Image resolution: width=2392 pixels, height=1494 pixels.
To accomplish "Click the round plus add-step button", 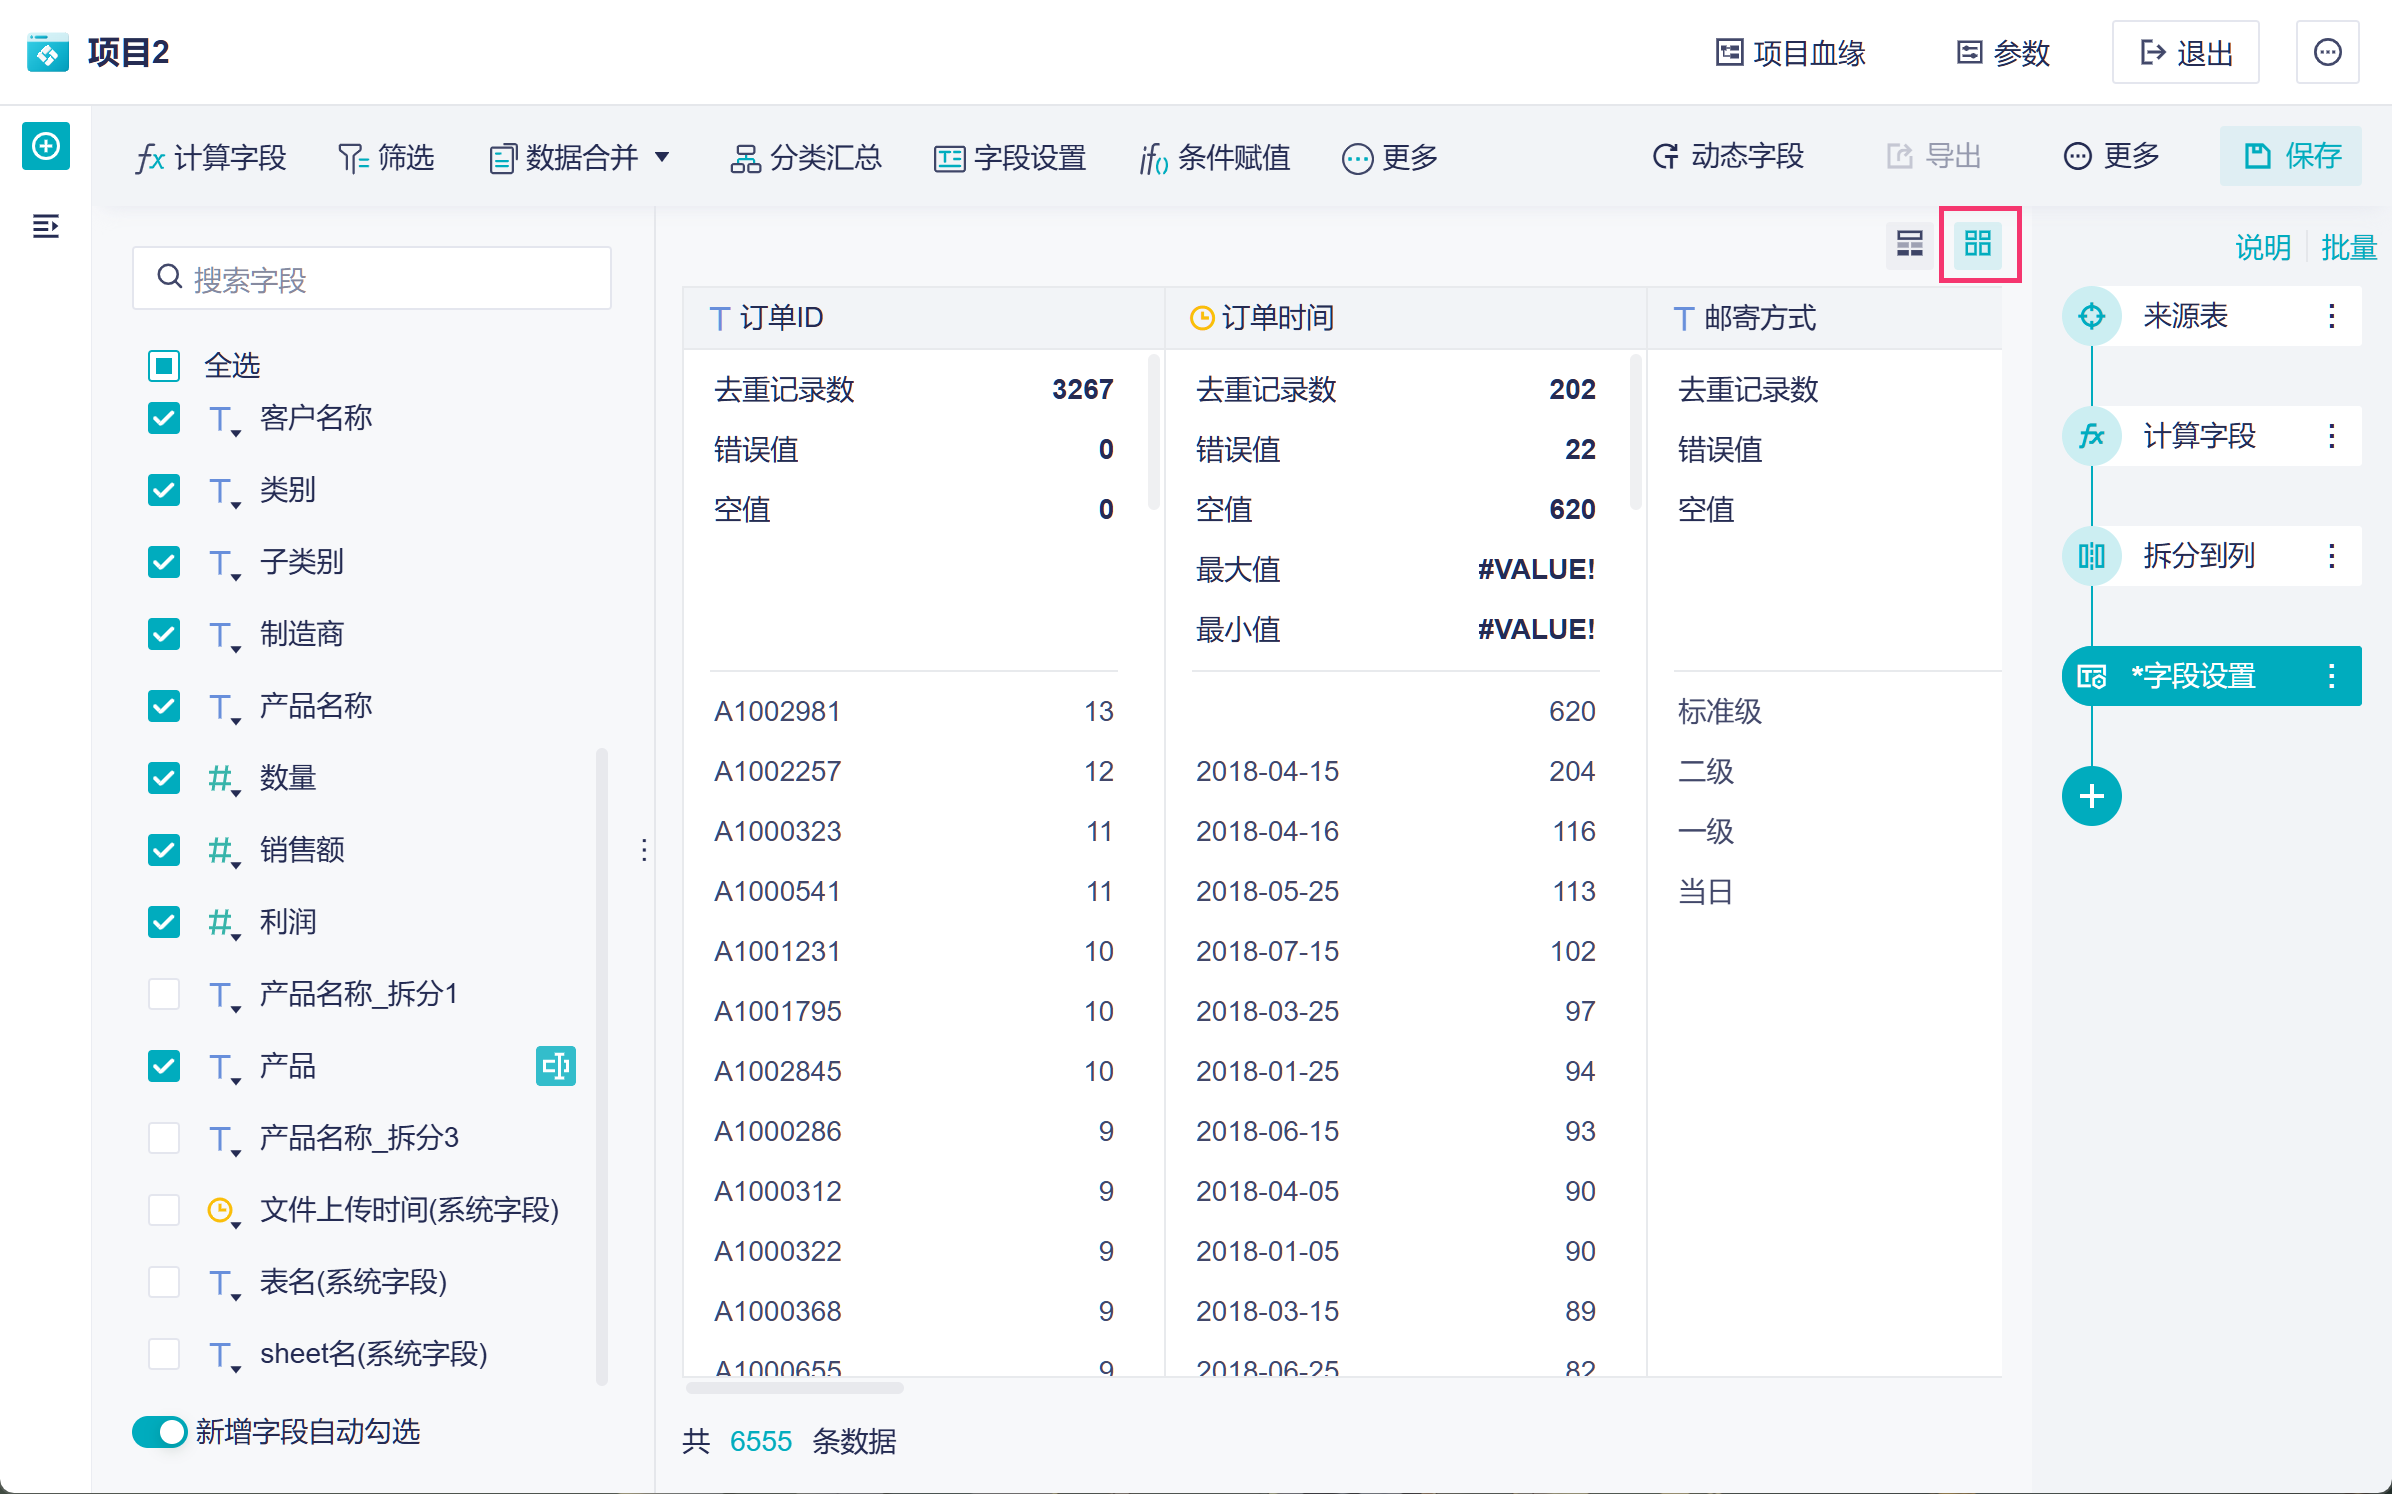I will click(2090, 796).
